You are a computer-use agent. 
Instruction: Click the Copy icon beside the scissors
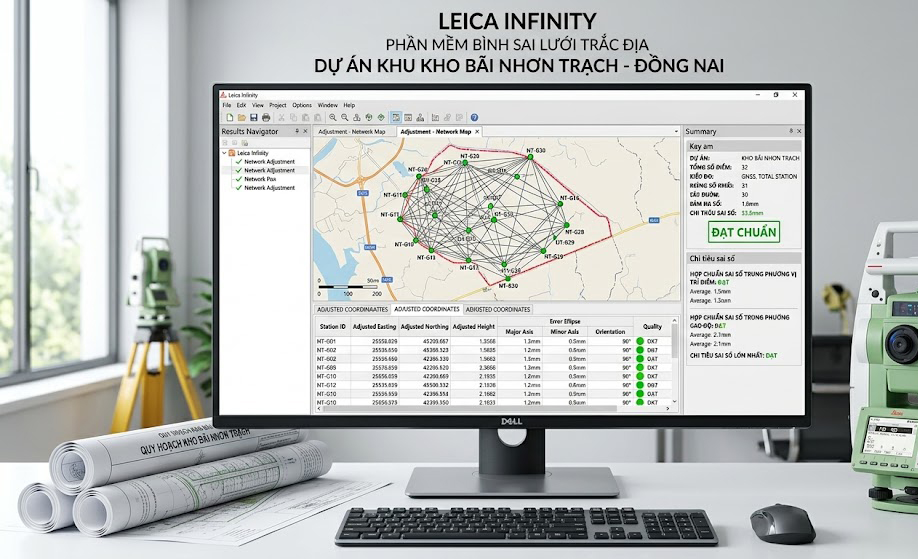[294, 118]
